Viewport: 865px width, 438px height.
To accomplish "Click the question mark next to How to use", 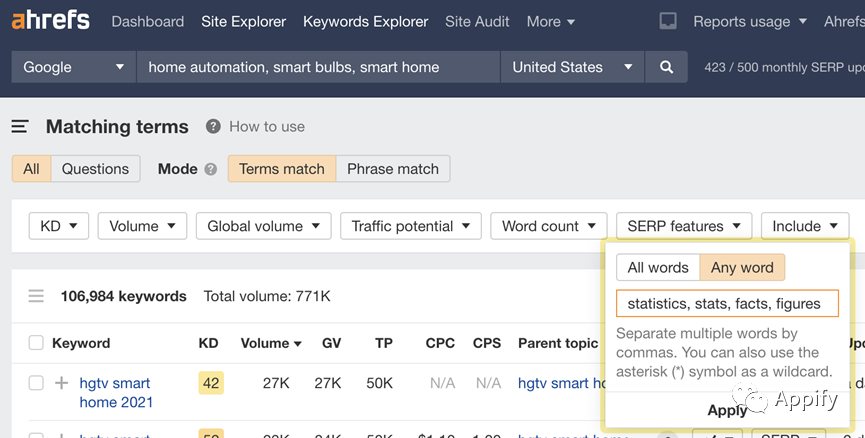I will tap(213, 127).
